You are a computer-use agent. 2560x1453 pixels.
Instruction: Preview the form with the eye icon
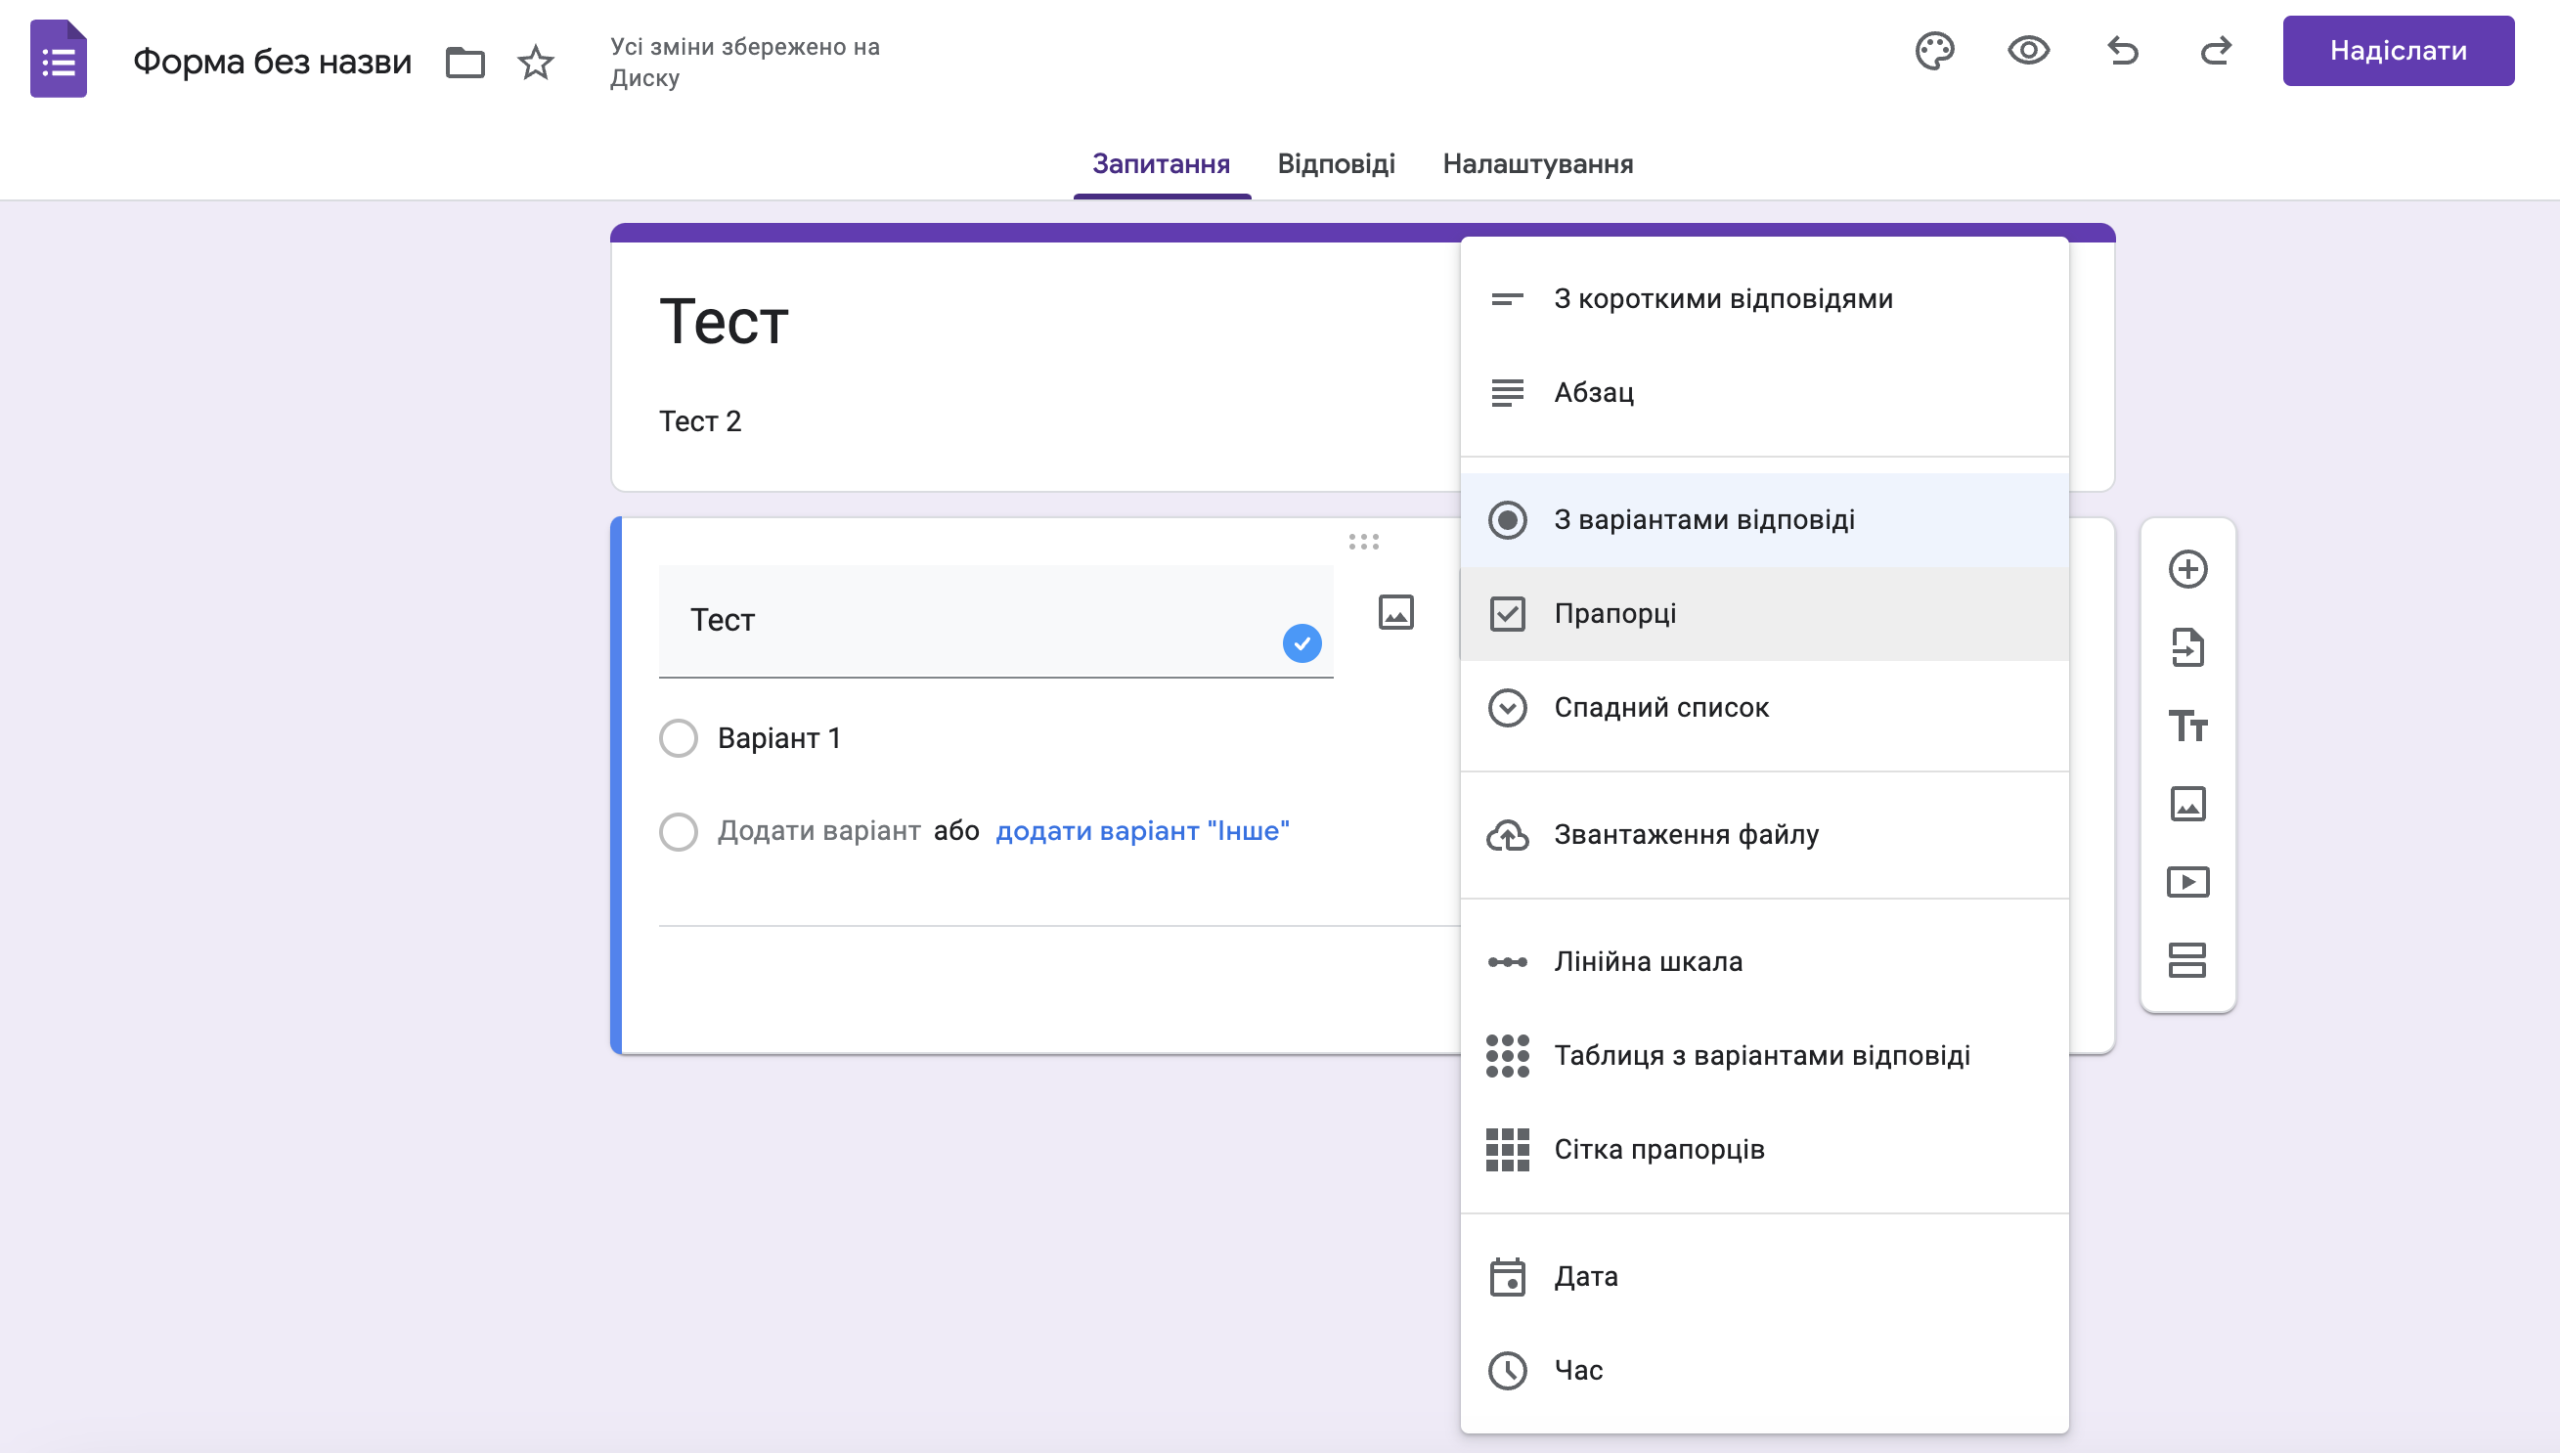point(2028,51)
